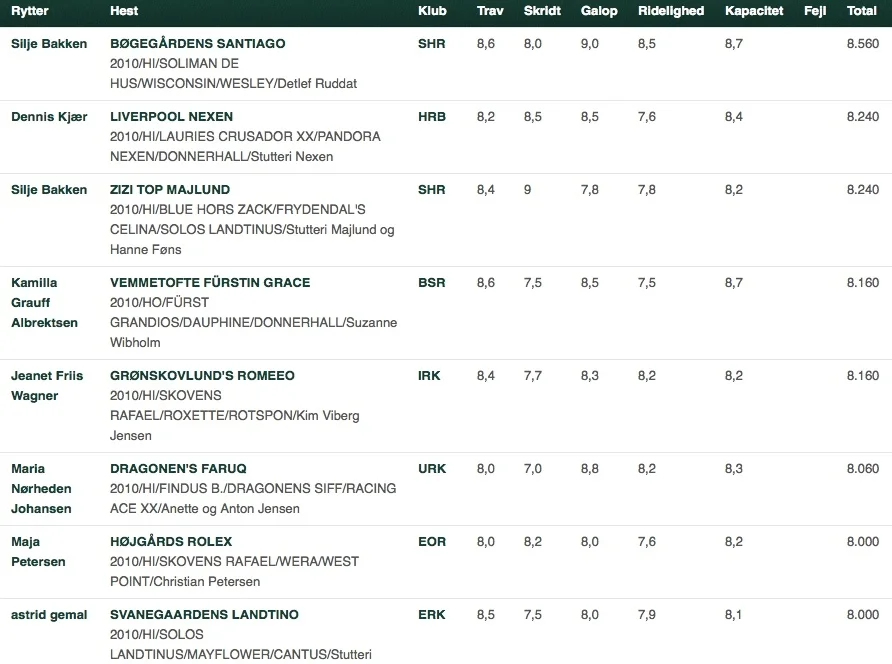This screenshot has width=892, height=664.
Task: Click SHR club in ZIZI TOP row
Action: coord(432,189)
